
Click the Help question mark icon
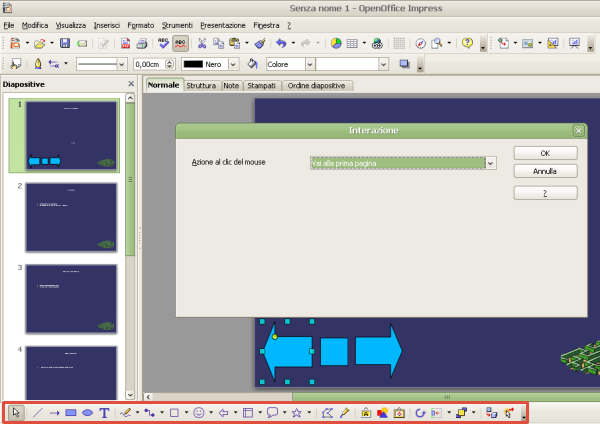tap(467, 43)
